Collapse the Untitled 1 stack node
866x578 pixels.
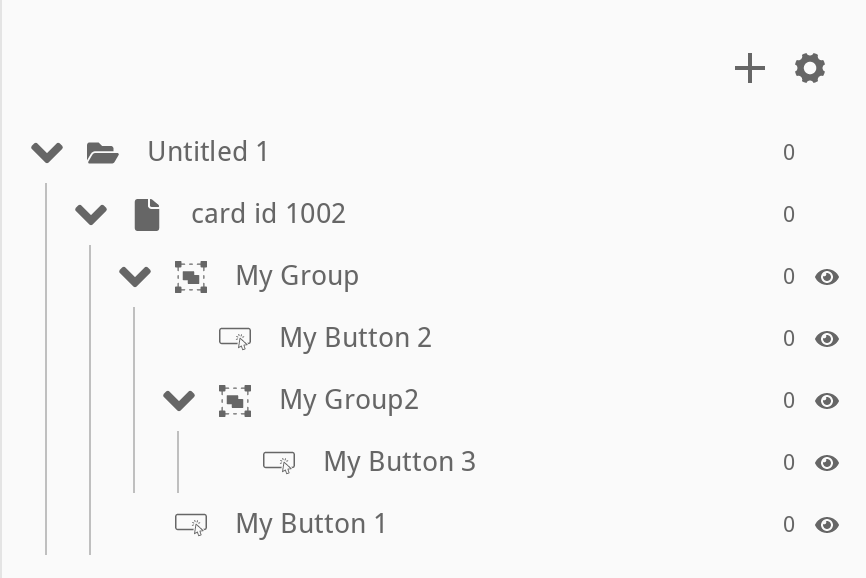[x=47, y=153]
